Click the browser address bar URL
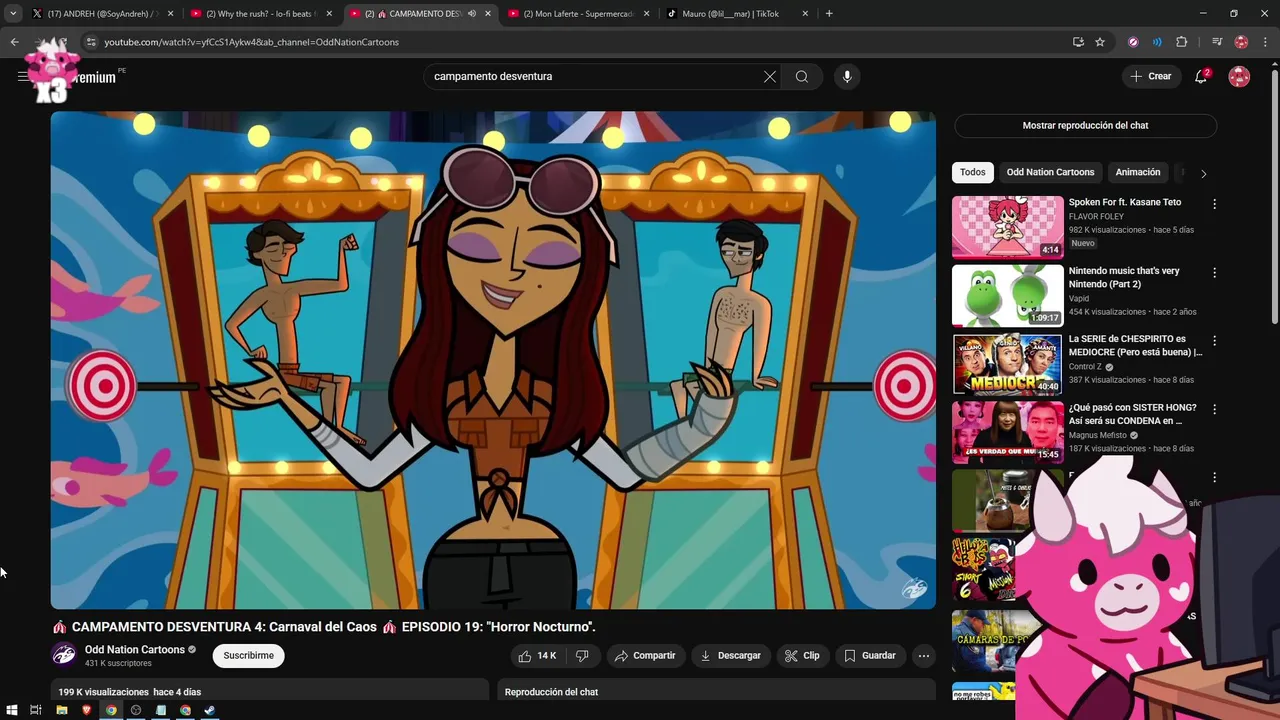Screen dimensions: 1280x720 click(x=251, y=42)
